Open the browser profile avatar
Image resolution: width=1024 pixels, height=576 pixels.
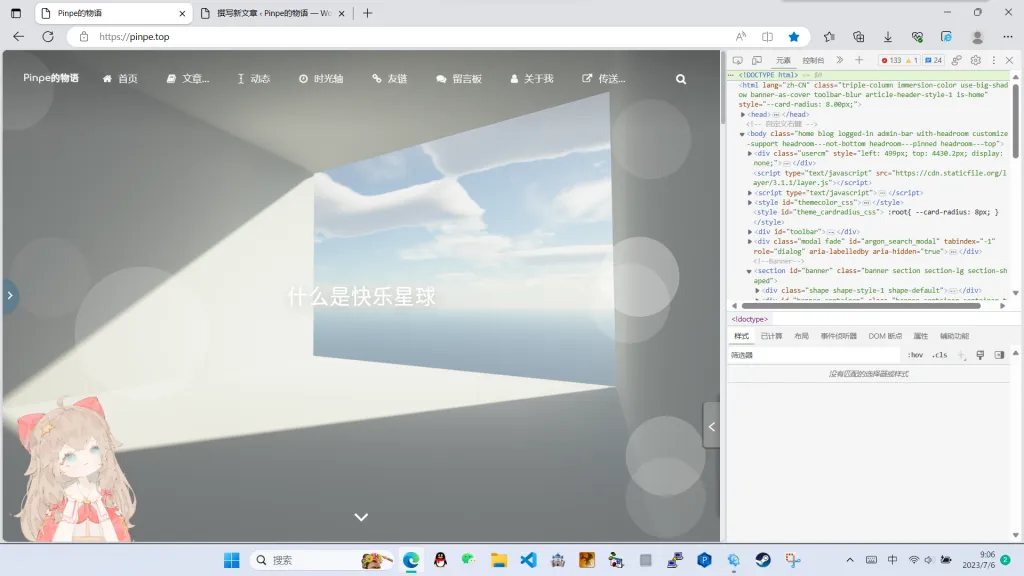click(x=978, y=37)
